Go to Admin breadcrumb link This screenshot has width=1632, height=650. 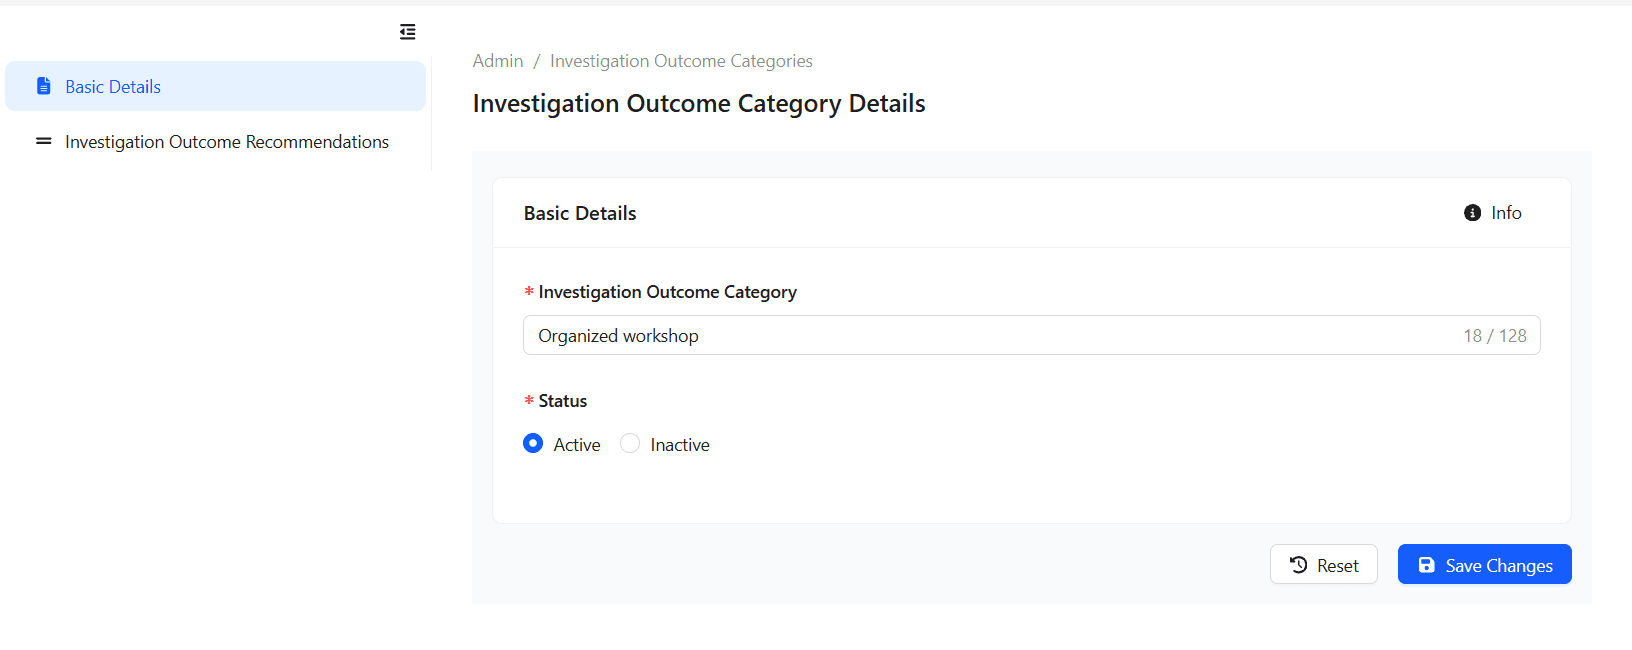(498, 61)
